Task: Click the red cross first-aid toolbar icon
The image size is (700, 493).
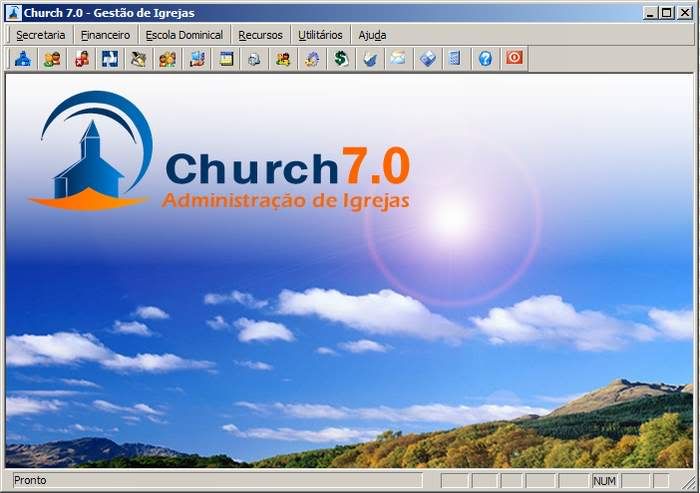Action: 81,59
